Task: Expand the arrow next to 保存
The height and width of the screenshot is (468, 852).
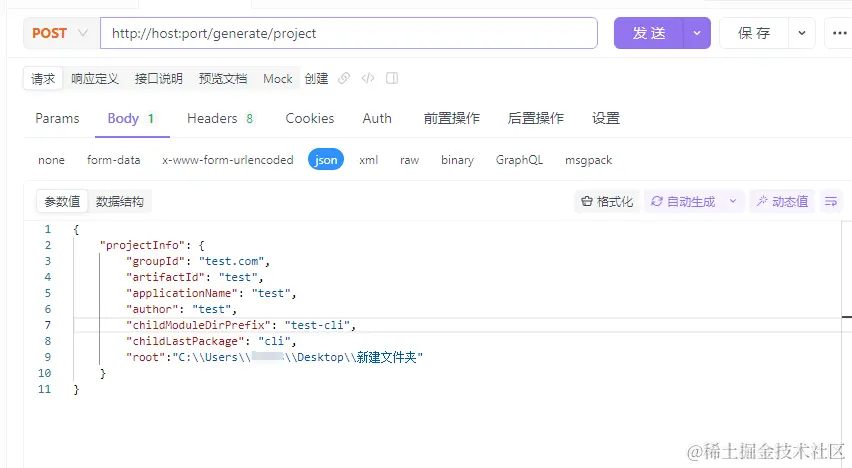Action: (801, 33)
